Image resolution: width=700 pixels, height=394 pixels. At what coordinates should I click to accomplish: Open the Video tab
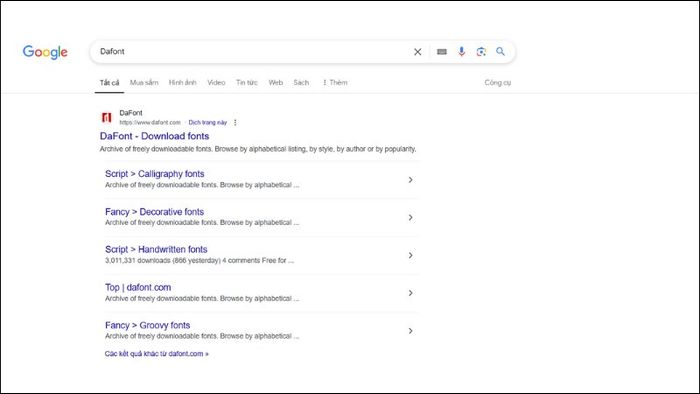click(x=216, y=83)
